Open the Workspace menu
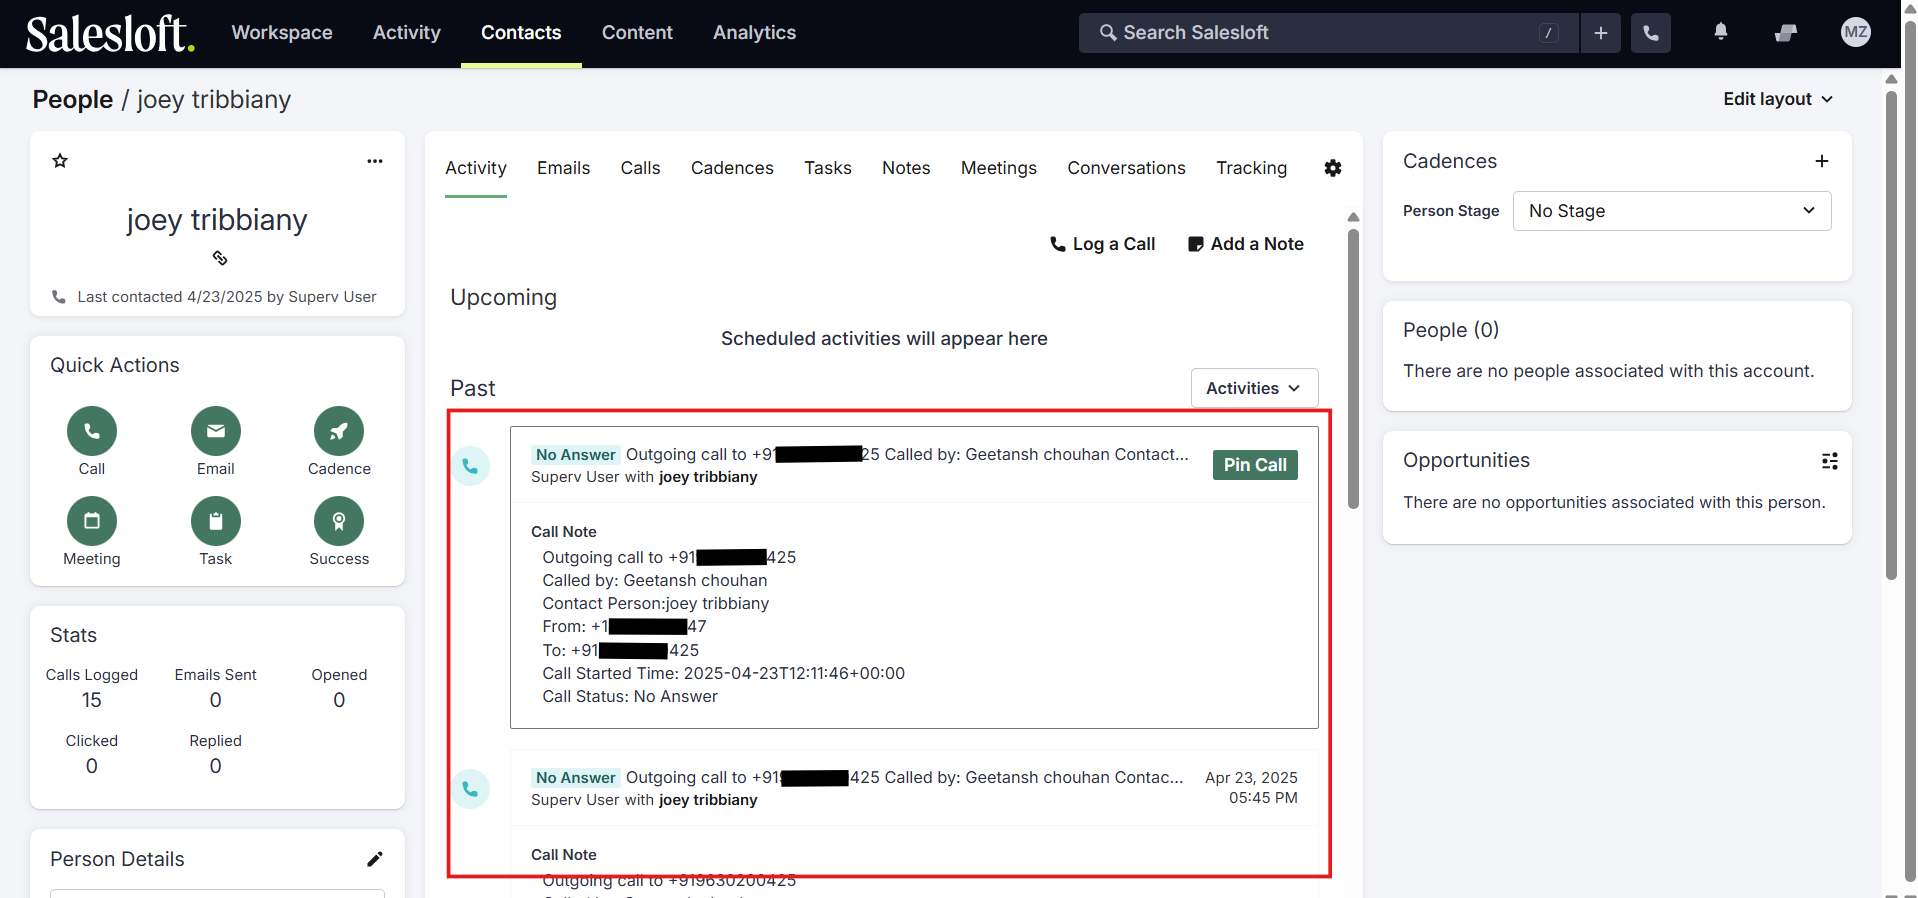This screenshot has width=1918, height=898. point(282,33)
